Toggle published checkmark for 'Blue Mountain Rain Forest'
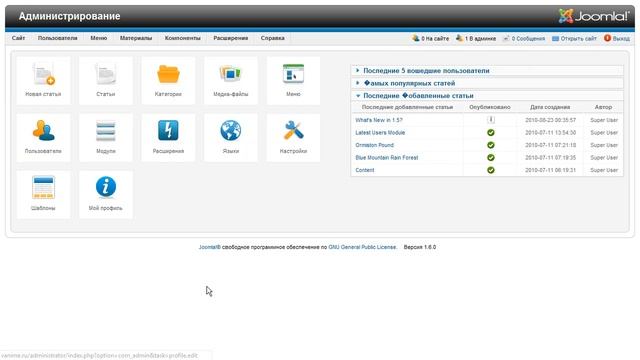 coord(491,158)
